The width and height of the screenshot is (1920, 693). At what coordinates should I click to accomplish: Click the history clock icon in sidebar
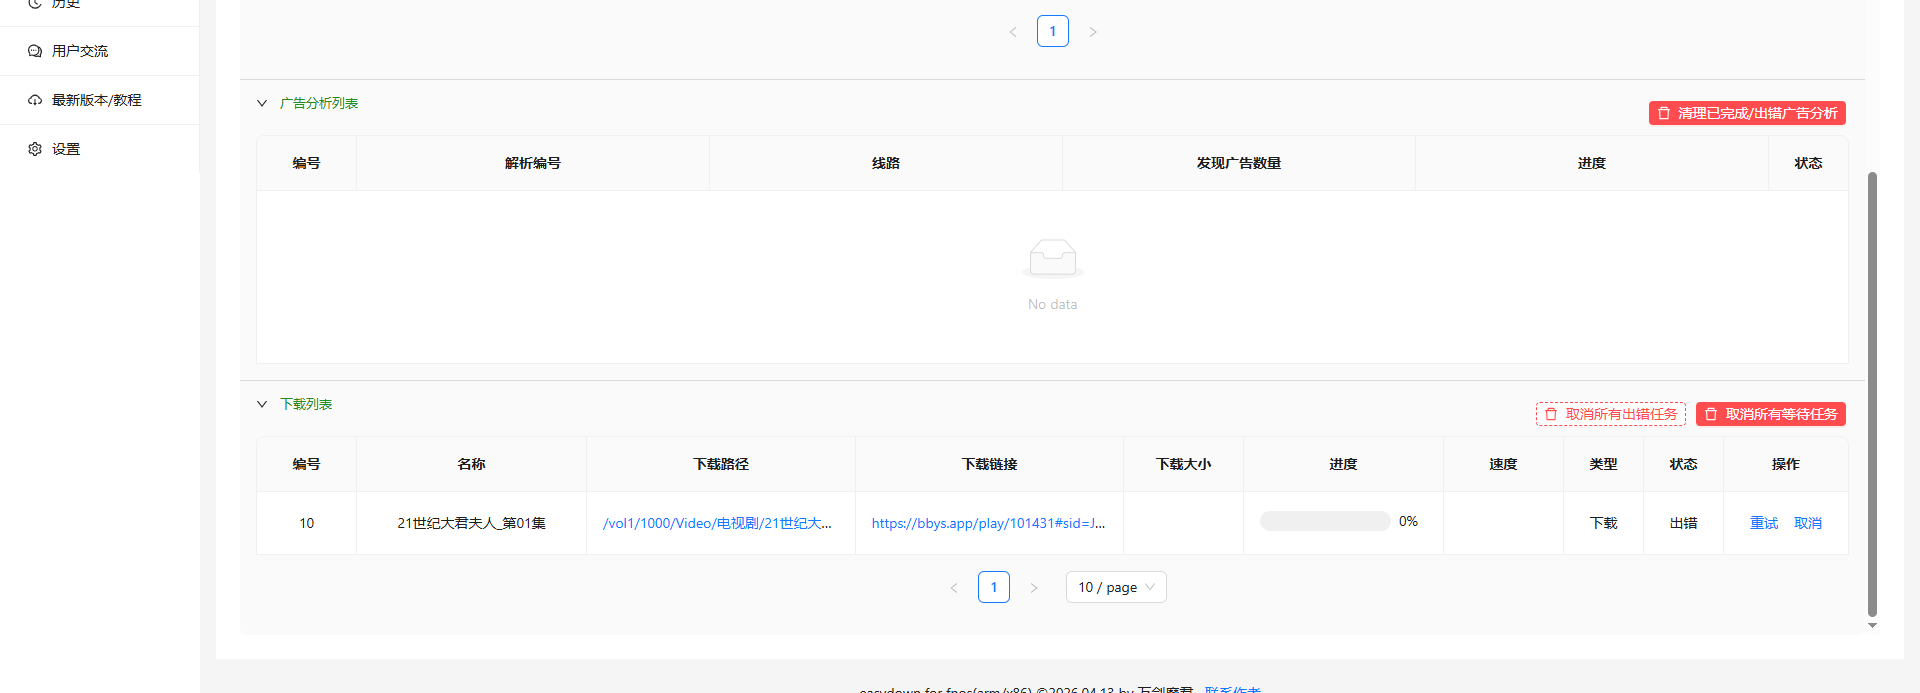coord(35,4)
